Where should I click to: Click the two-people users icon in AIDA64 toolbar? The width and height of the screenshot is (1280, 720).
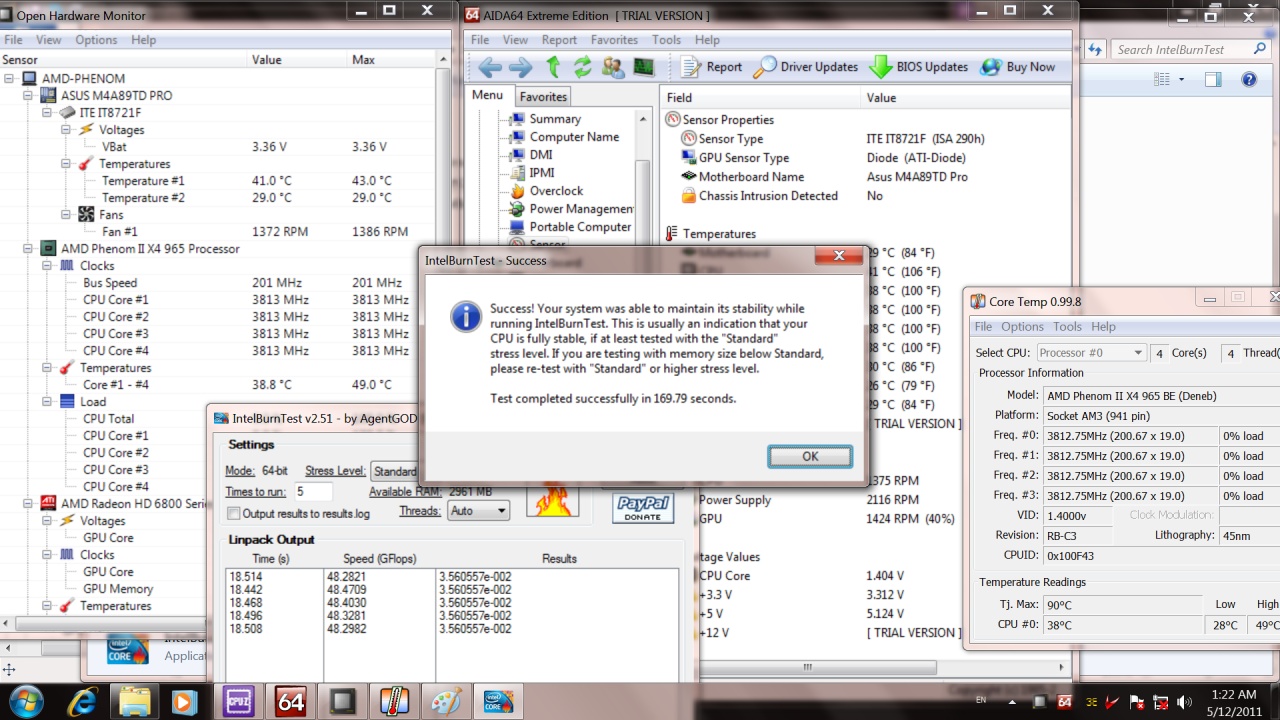coord(613,67)
